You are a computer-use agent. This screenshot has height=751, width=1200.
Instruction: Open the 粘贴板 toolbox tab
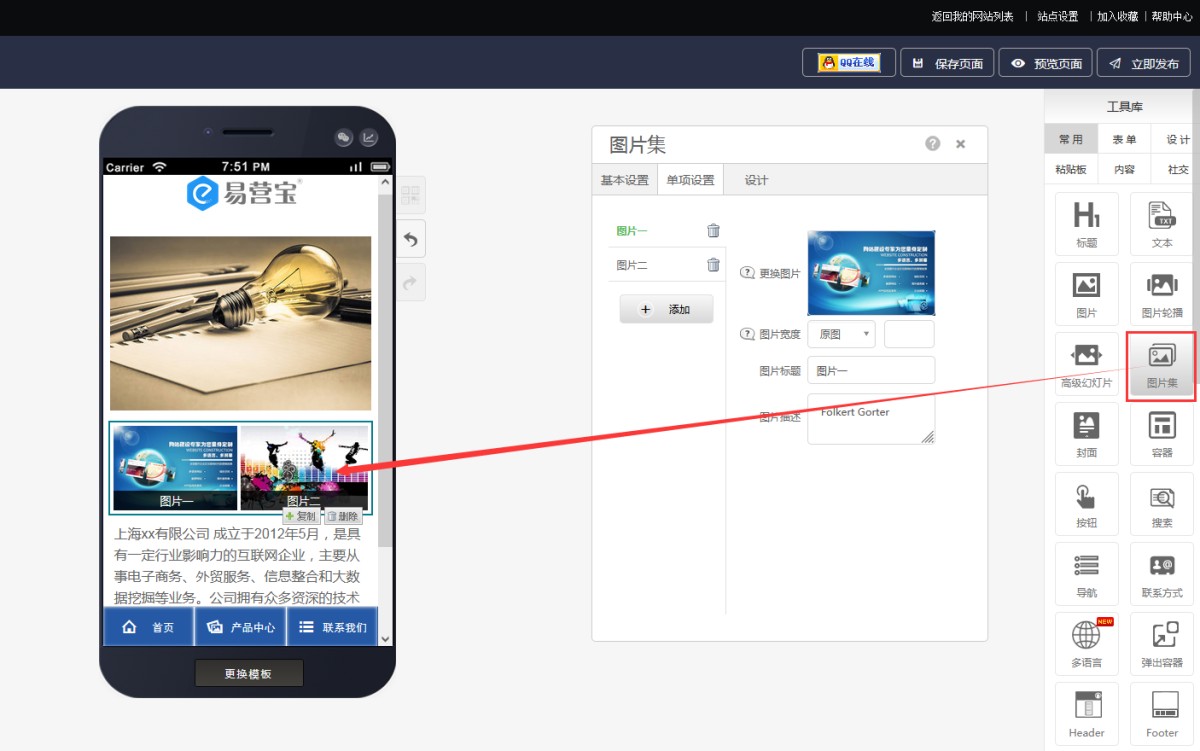click(1070, 169)
